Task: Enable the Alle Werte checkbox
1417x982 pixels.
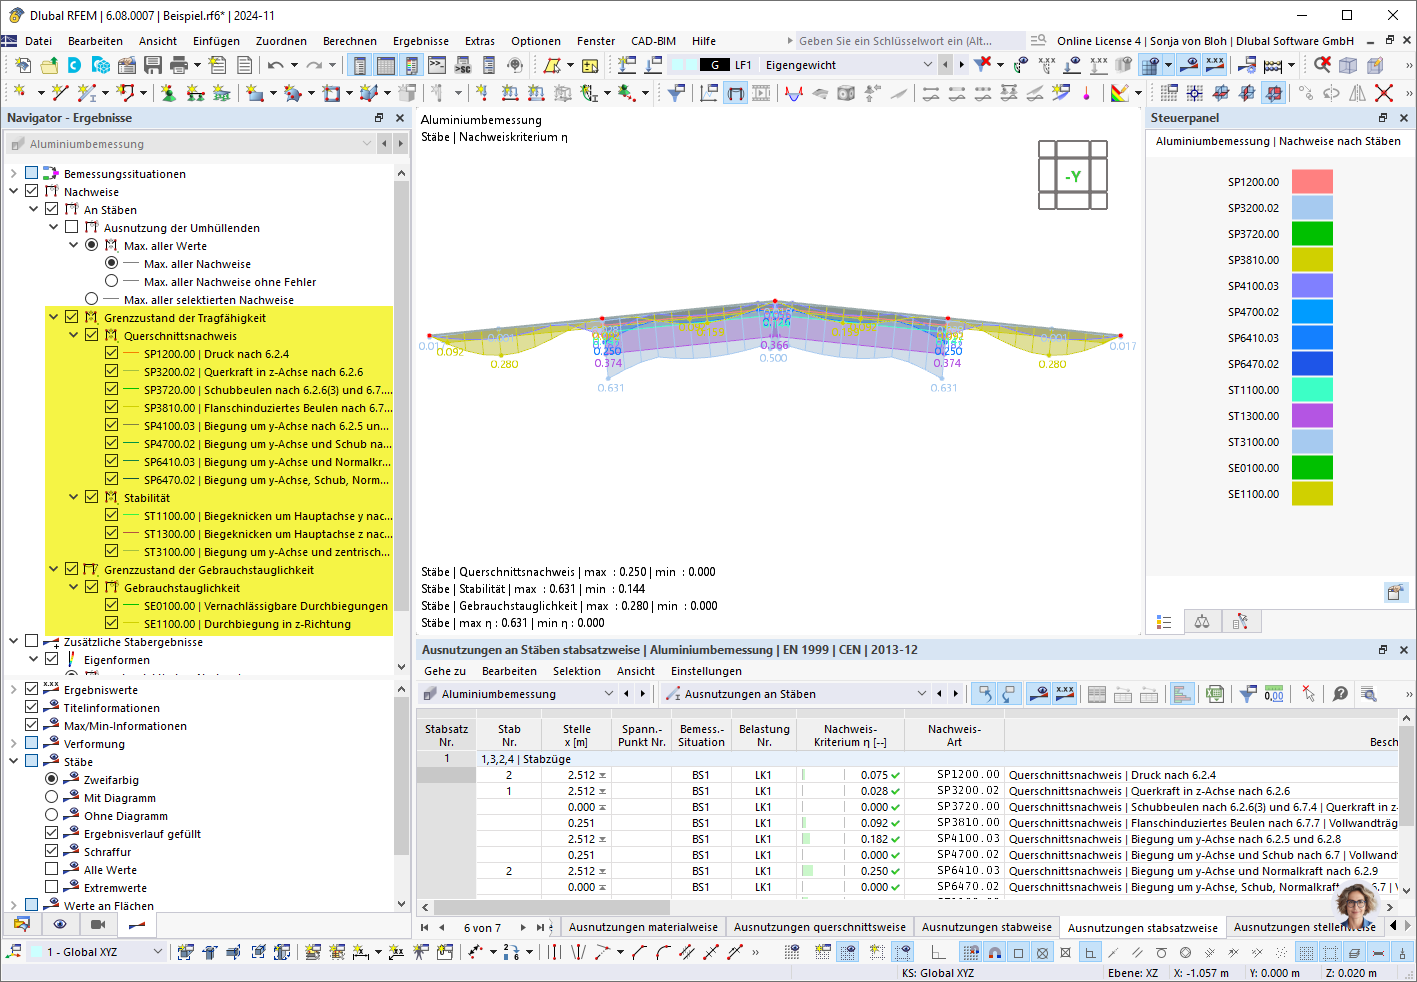Action: (51, 870)
